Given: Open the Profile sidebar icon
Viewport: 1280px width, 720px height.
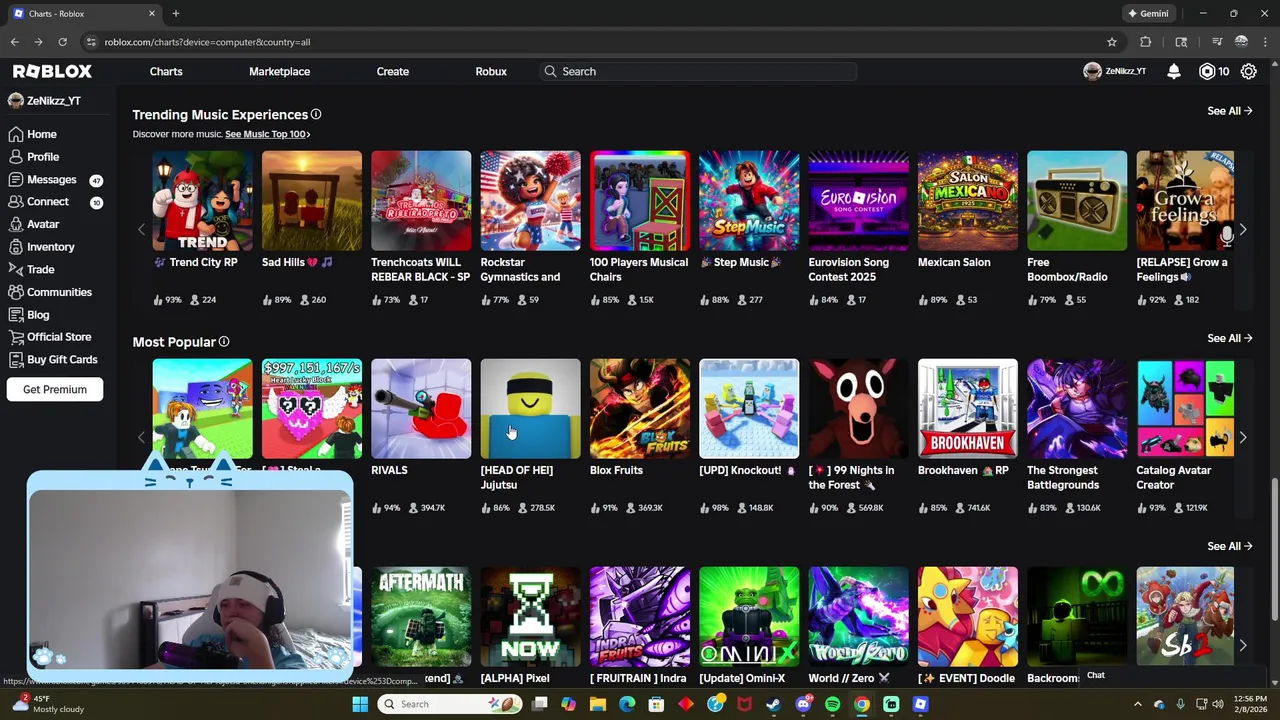Looking at the screenshot, I should click(x=16, y=157).
